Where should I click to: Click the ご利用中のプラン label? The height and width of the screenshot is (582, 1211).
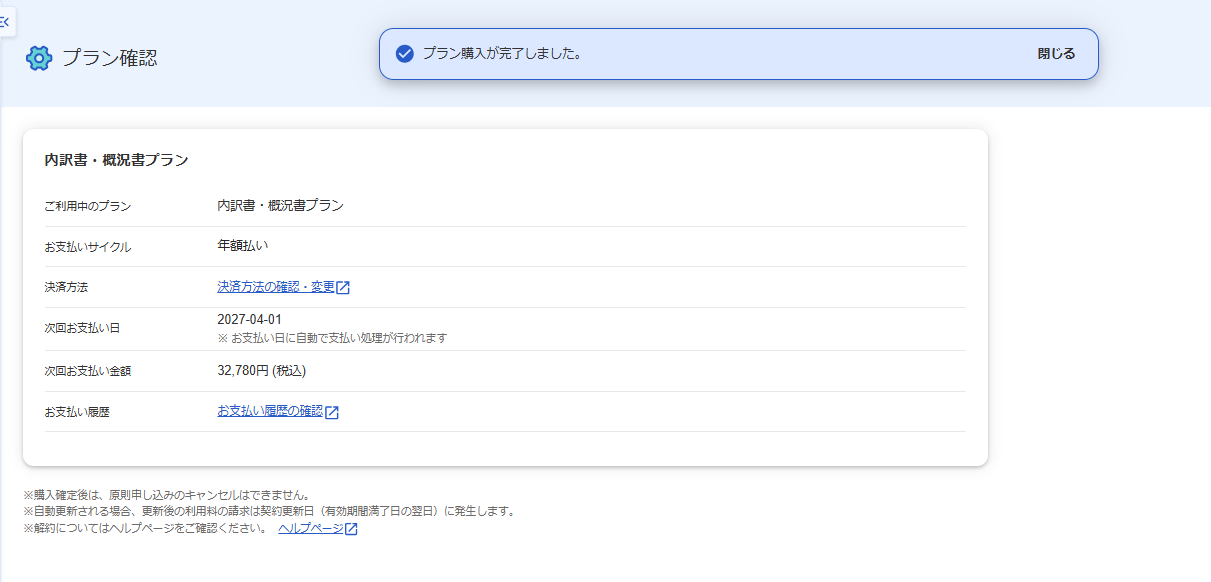[x=88, y=206]
